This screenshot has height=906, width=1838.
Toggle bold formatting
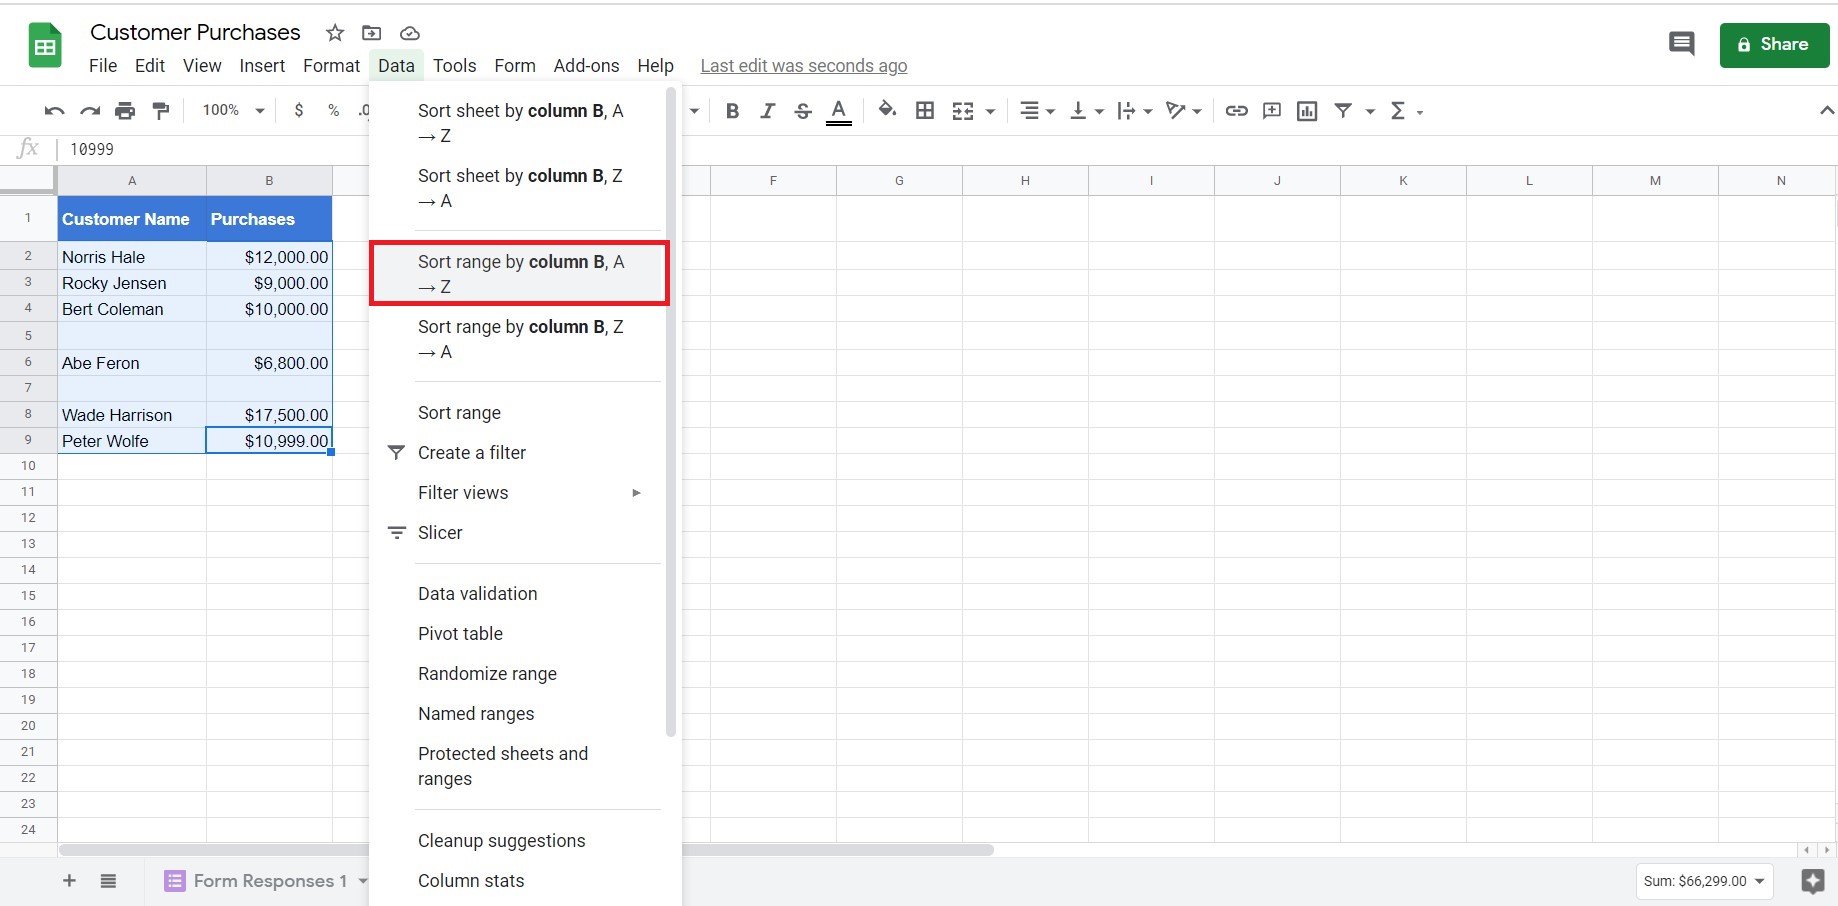731,111
